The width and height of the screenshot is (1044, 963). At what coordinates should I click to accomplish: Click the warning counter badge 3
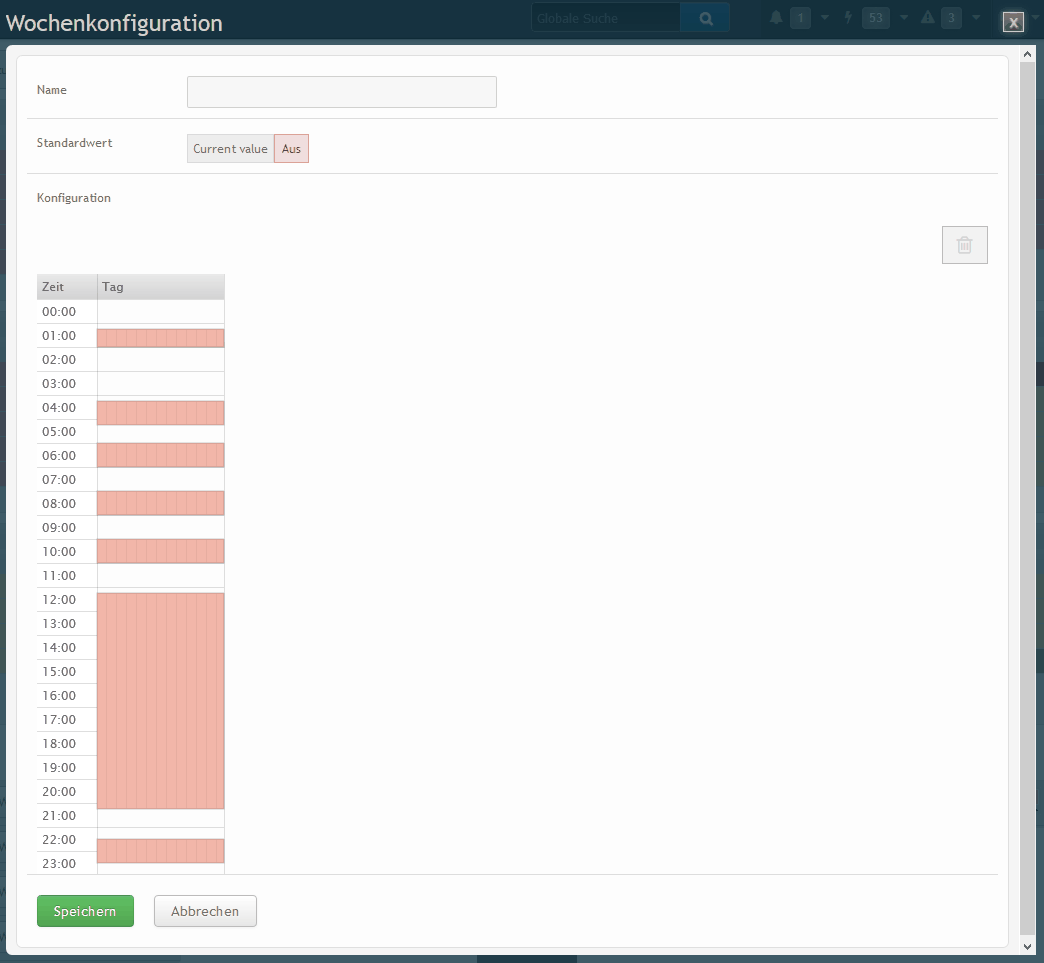951,18
